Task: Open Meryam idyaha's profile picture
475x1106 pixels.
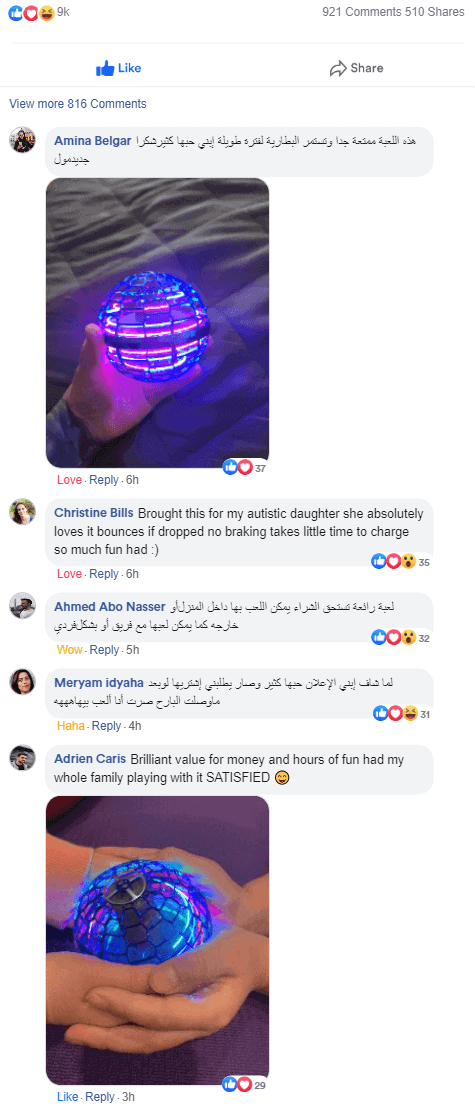Action: [x=23, y=681]
